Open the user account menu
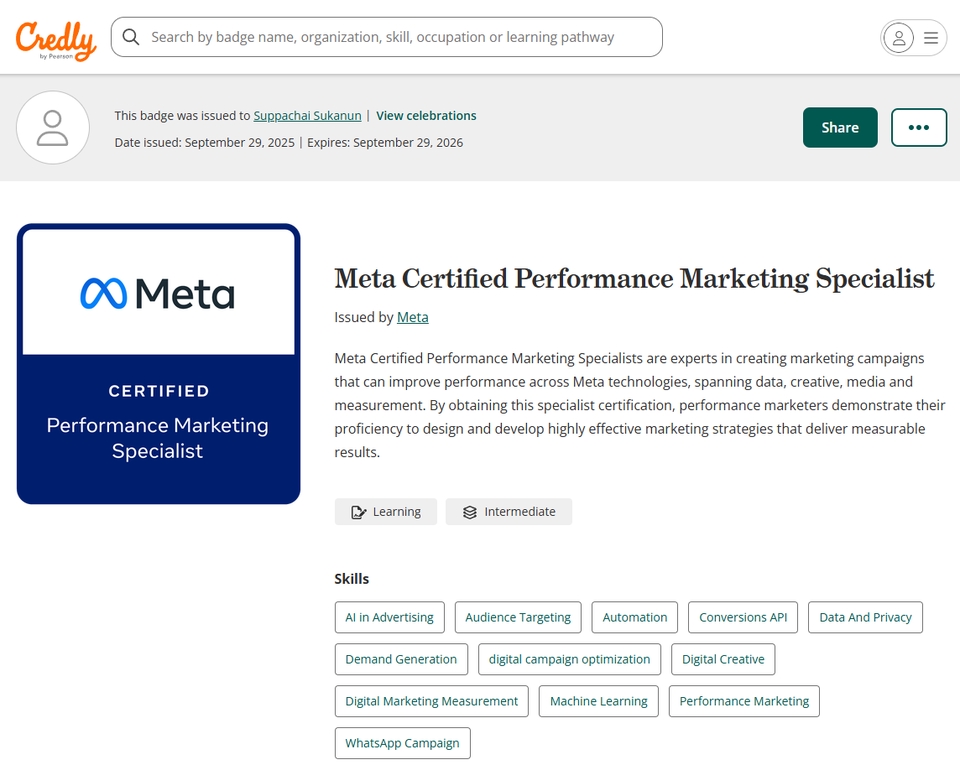Screen dimensions: 960x765 click(913, 38)
